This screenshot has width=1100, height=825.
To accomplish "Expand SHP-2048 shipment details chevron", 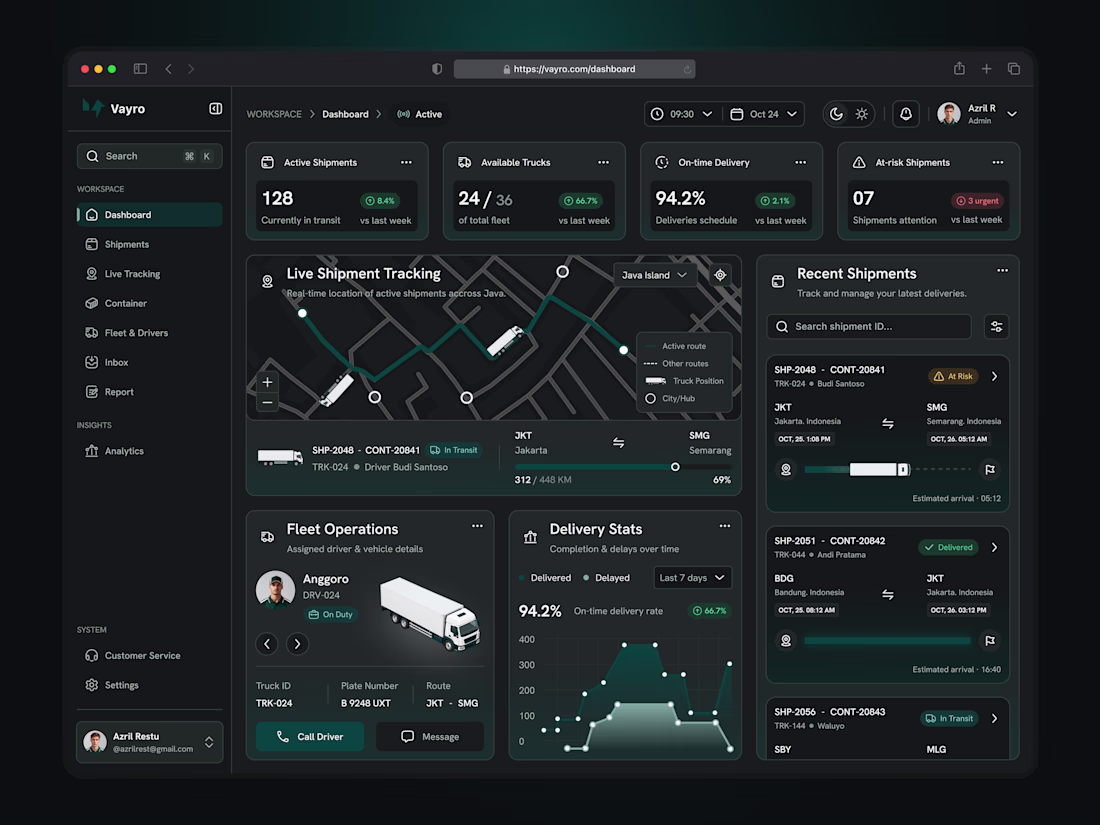I will tap(994, 377).
